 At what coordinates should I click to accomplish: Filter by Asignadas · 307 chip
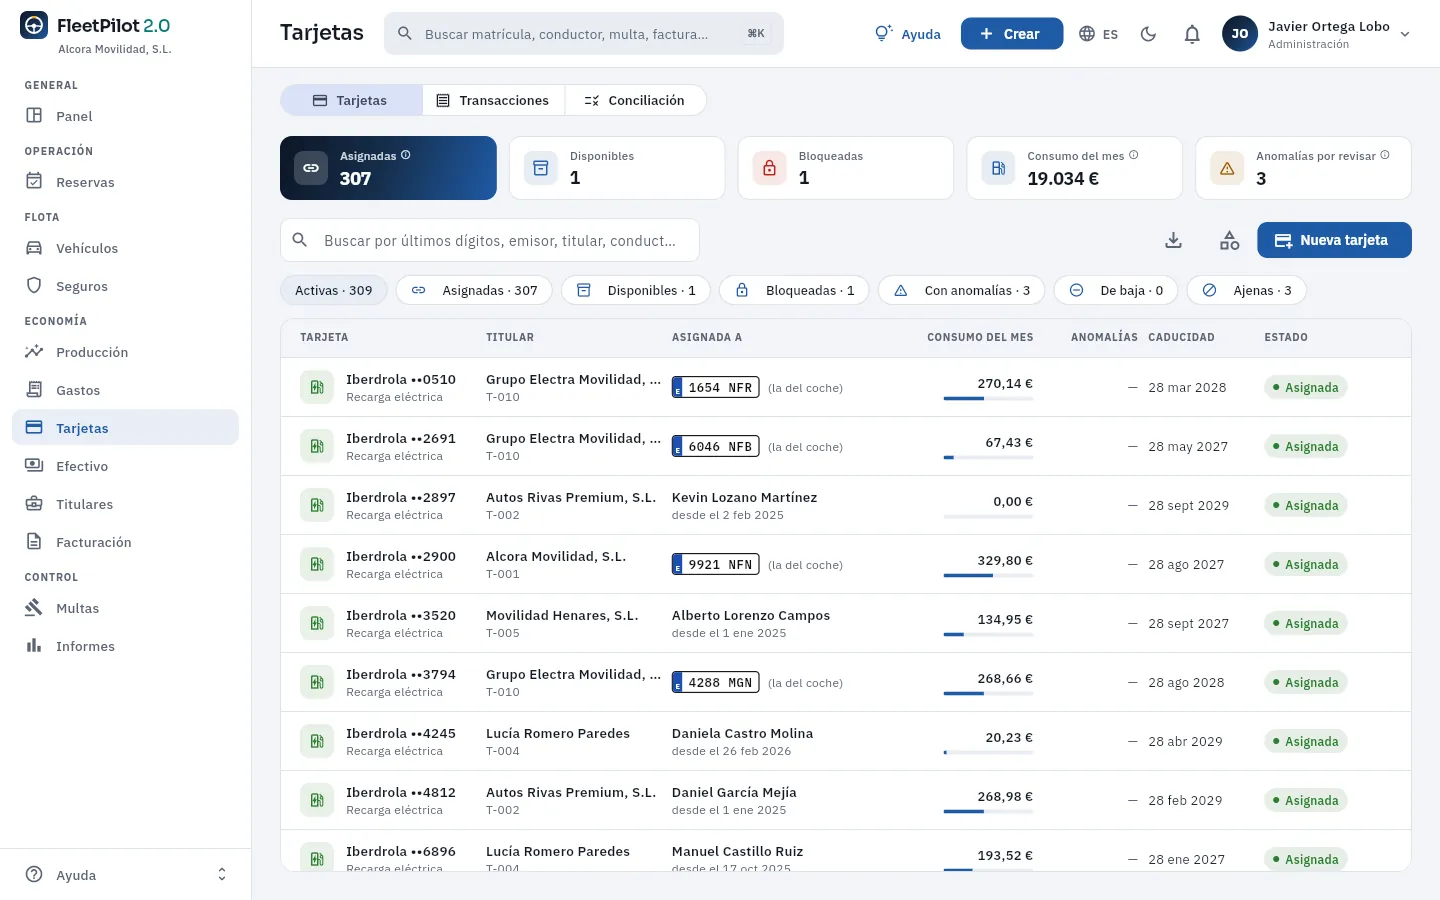point(475,290)
